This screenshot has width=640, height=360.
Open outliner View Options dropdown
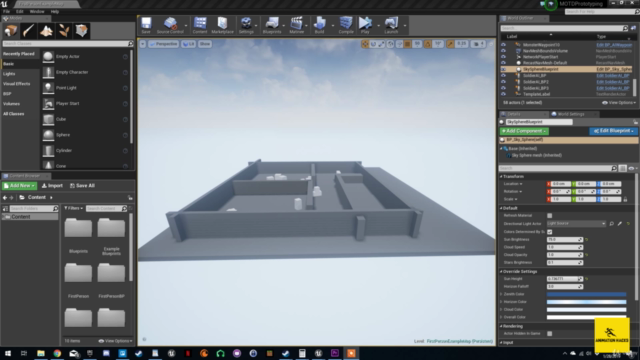(619, 103)
